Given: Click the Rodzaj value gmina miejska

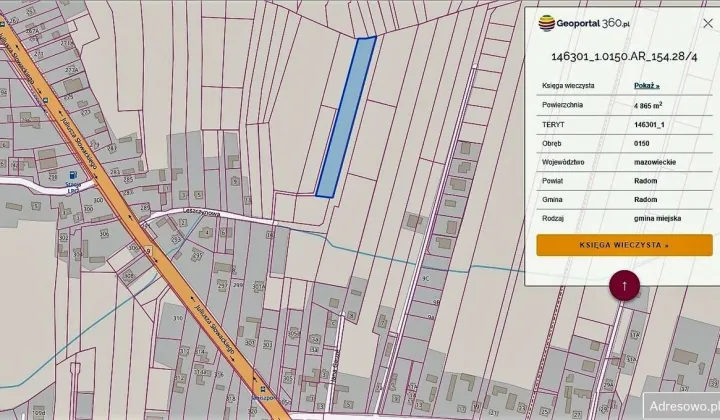Looking at the screenshot, I should pyautogui.click(x=657, y=218).
